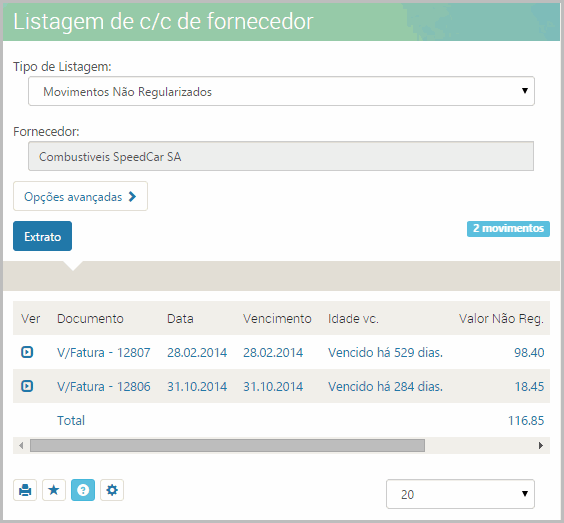
Task: Open the rows-per-page dropdown showing 20
Action: point(460,494)
